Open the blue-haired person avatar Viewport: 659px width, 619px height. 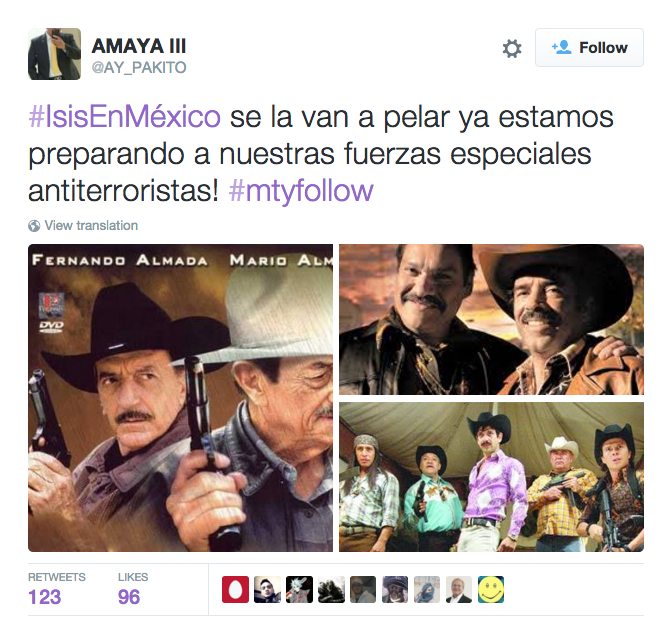(427, 589)
